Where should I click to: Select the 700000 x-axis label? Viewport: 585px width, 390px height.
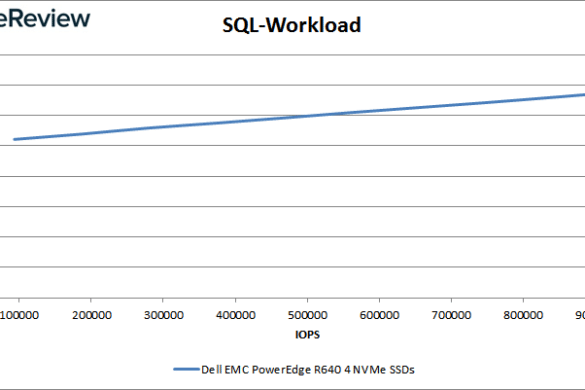coord(451,315)
